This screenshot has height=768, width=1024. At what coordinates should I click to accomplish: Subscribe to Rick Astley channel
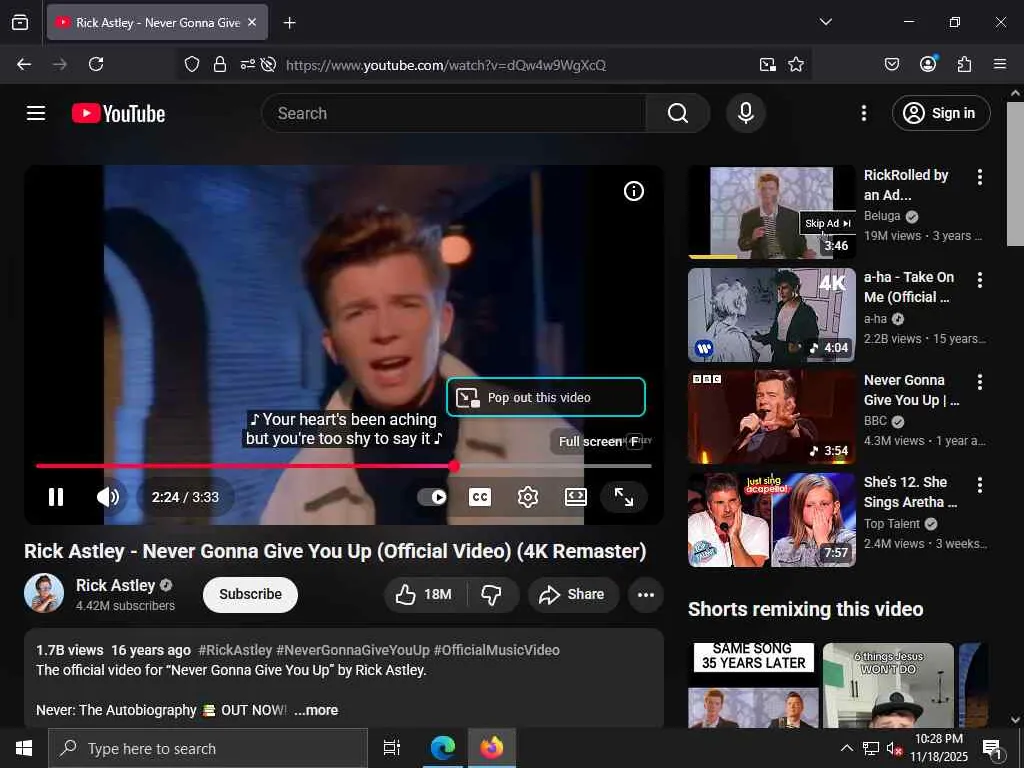click(x=250, y=594)
